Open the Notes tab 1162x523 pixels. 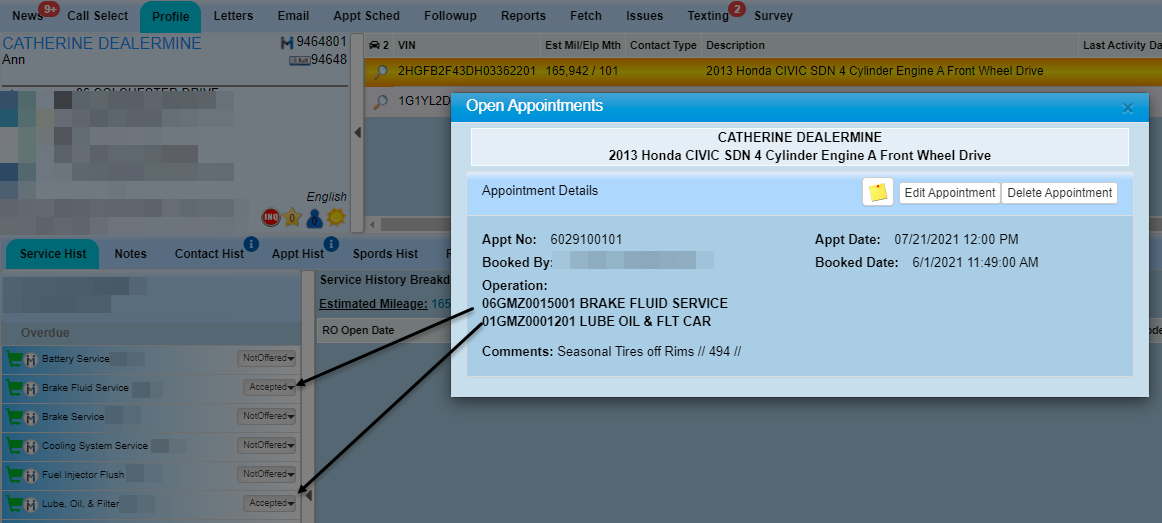click(130, 254)
